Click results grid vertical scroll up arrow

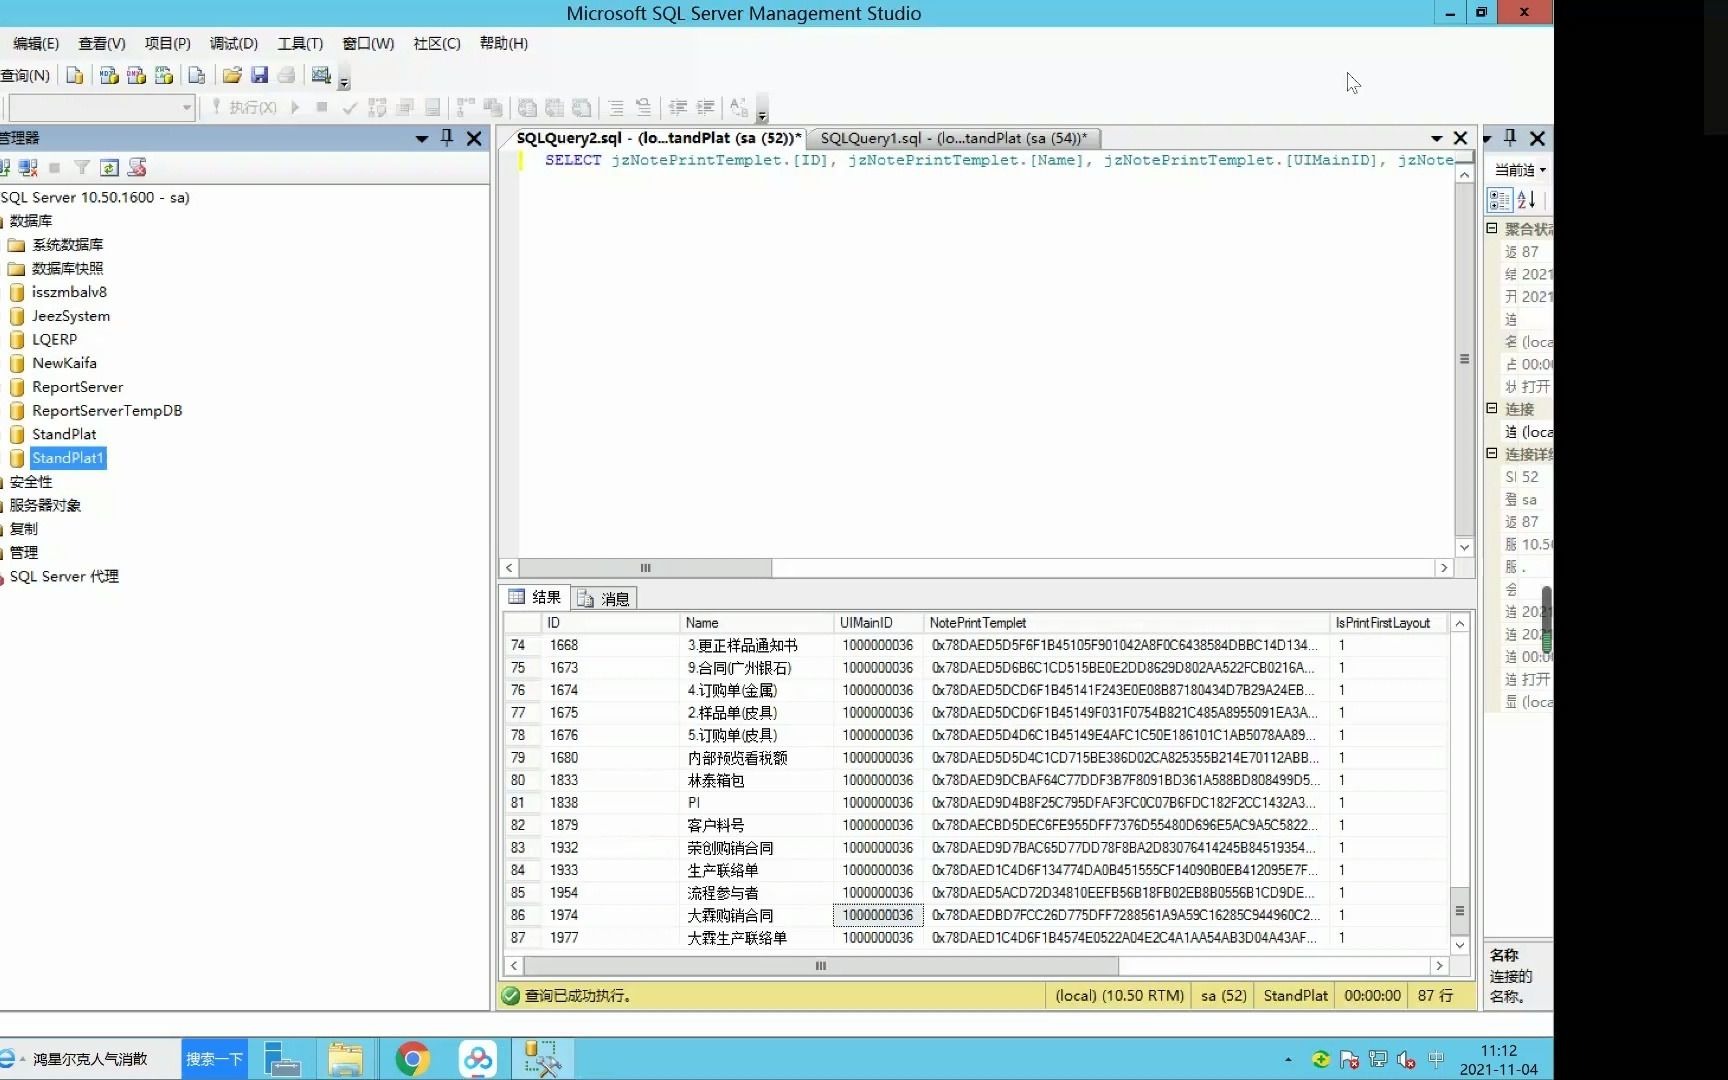(x=1460, y=623)
